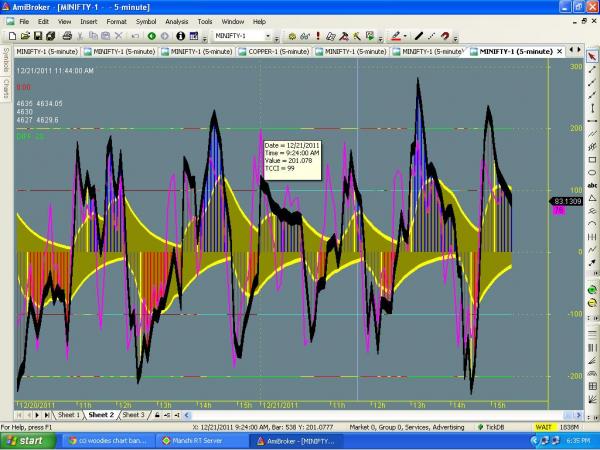Select the Vertical line drawing tool
Image resolution: width=600 pixels, height=450 pixels.
[592, 108]
